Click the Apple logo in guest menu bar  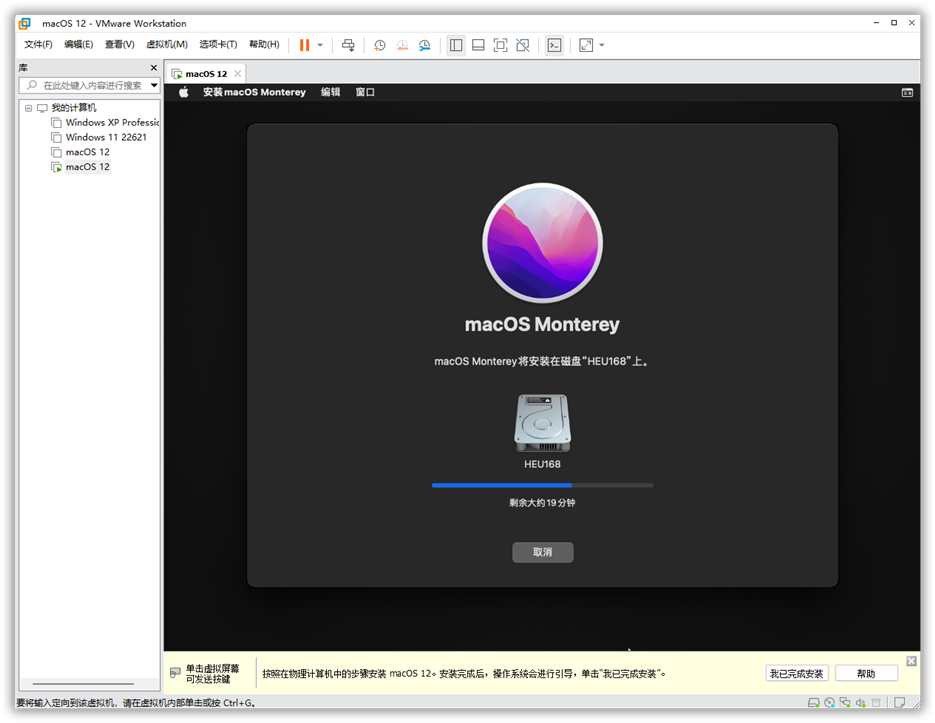[184, 92]
